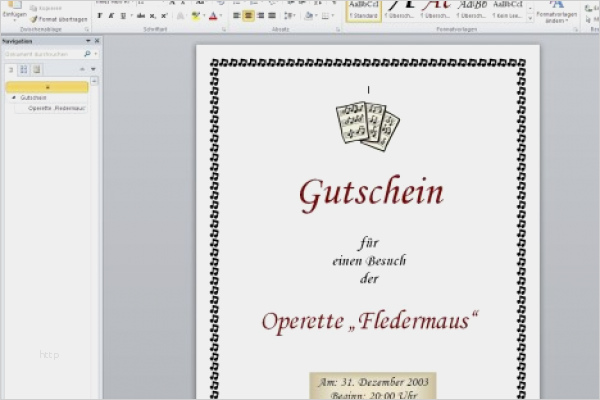Apply strikethrough to the text

coord(141,16)
